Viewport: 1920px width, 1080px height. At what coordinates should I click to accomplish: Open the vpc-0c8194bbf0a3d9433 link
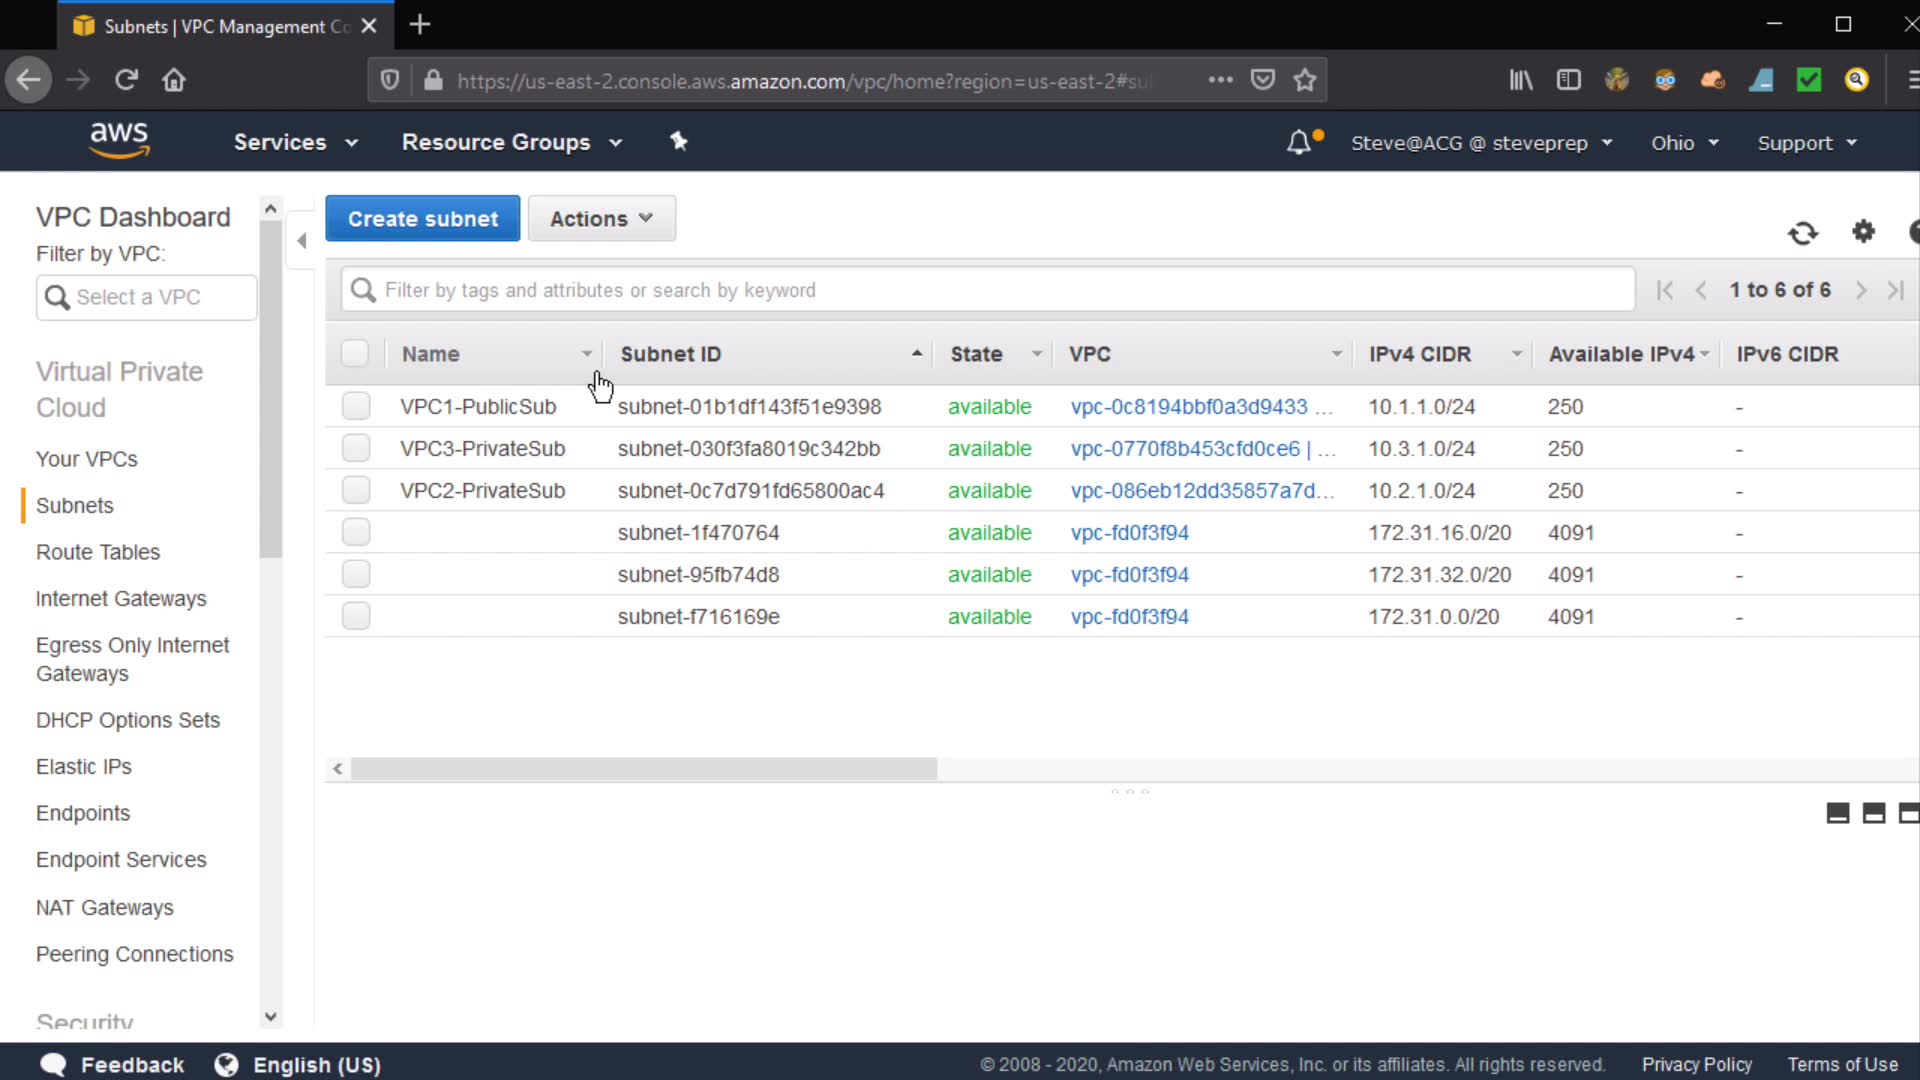click(1189, 406)
